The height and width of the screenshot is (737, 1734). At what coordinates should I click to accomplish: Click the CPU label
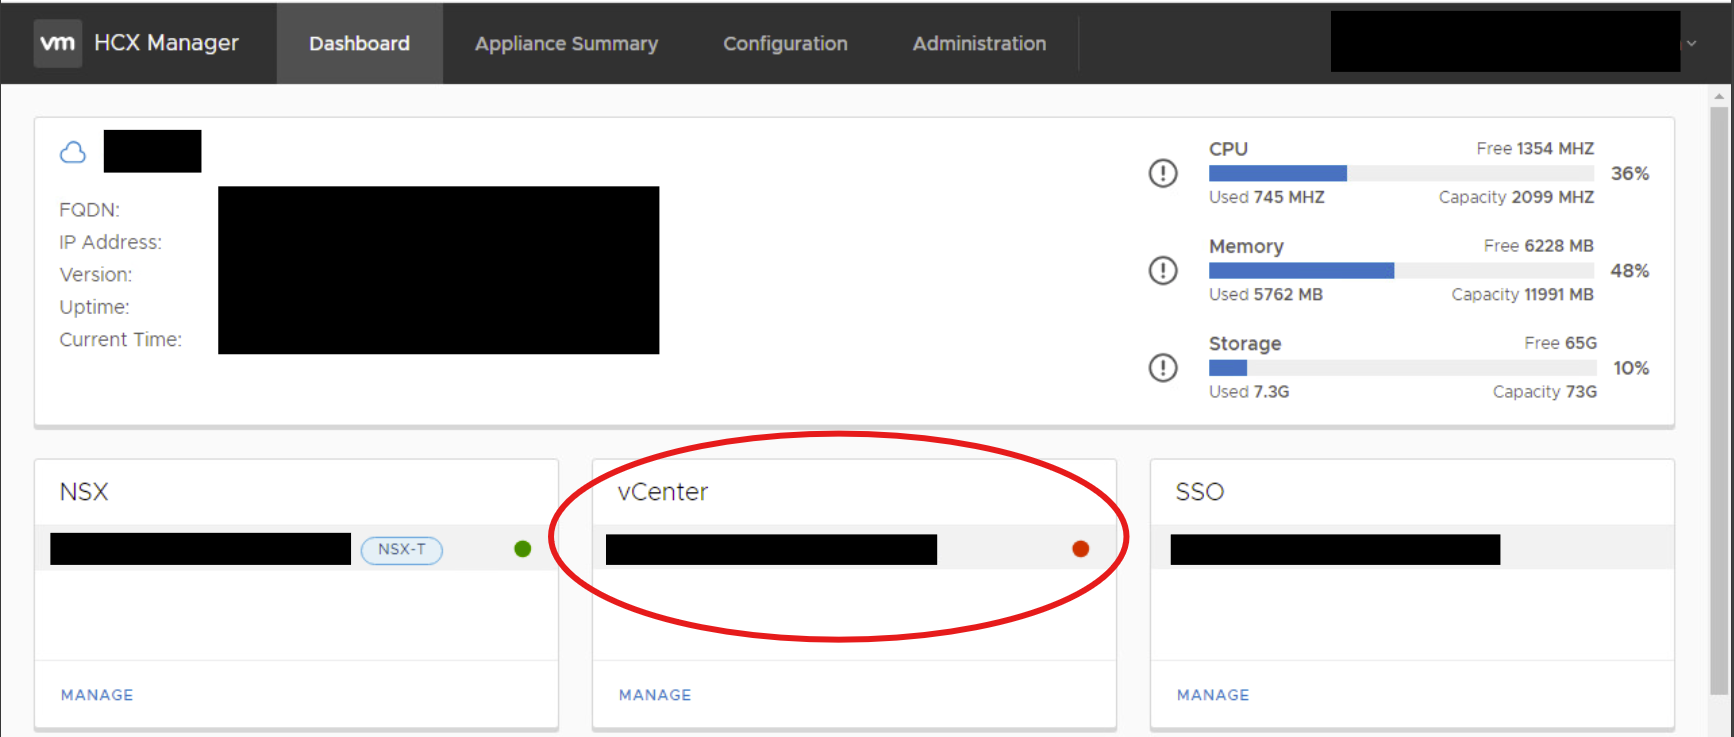point(1228,149)
